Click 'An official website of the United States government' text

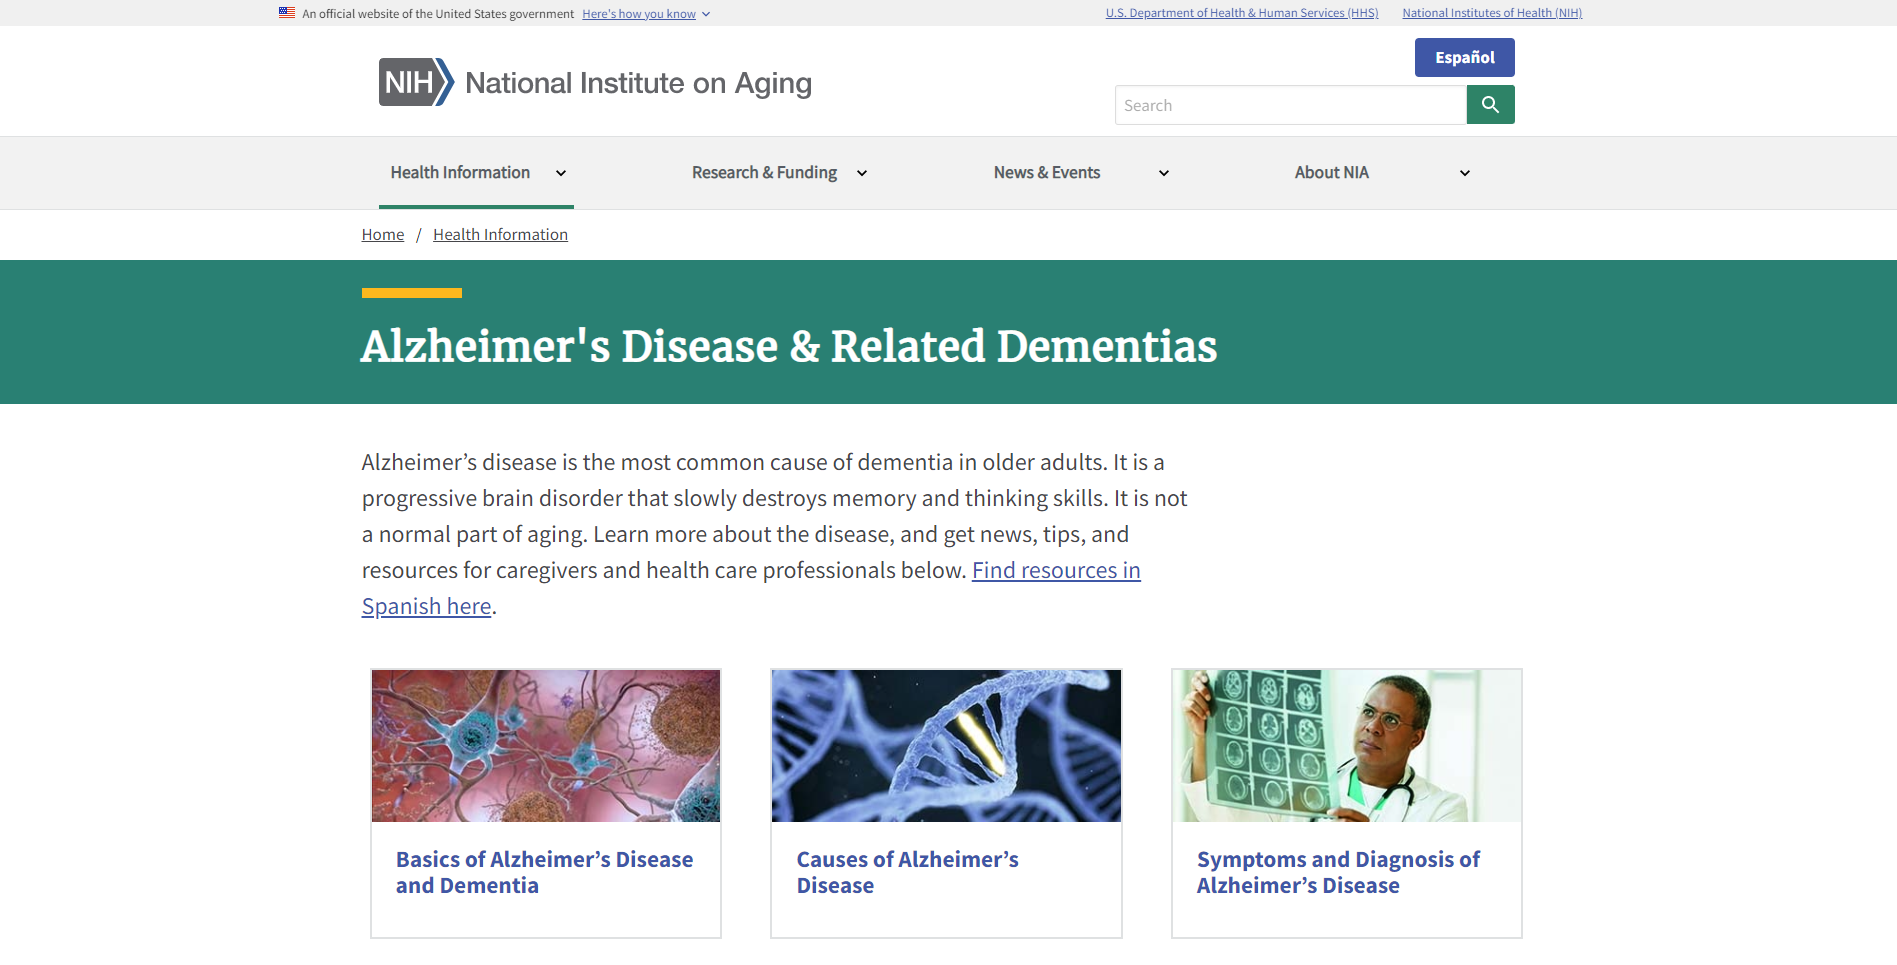click(438, 14)
